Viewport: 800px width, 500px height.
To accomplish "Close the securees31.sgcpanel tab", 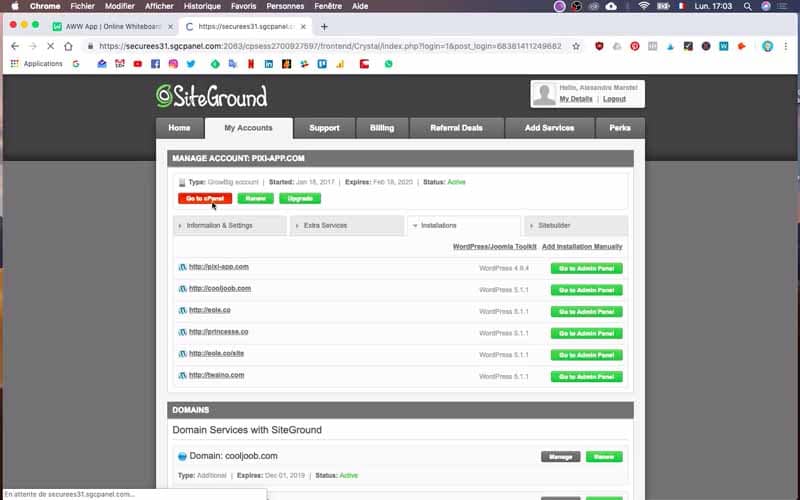I will tap(303, 27).
